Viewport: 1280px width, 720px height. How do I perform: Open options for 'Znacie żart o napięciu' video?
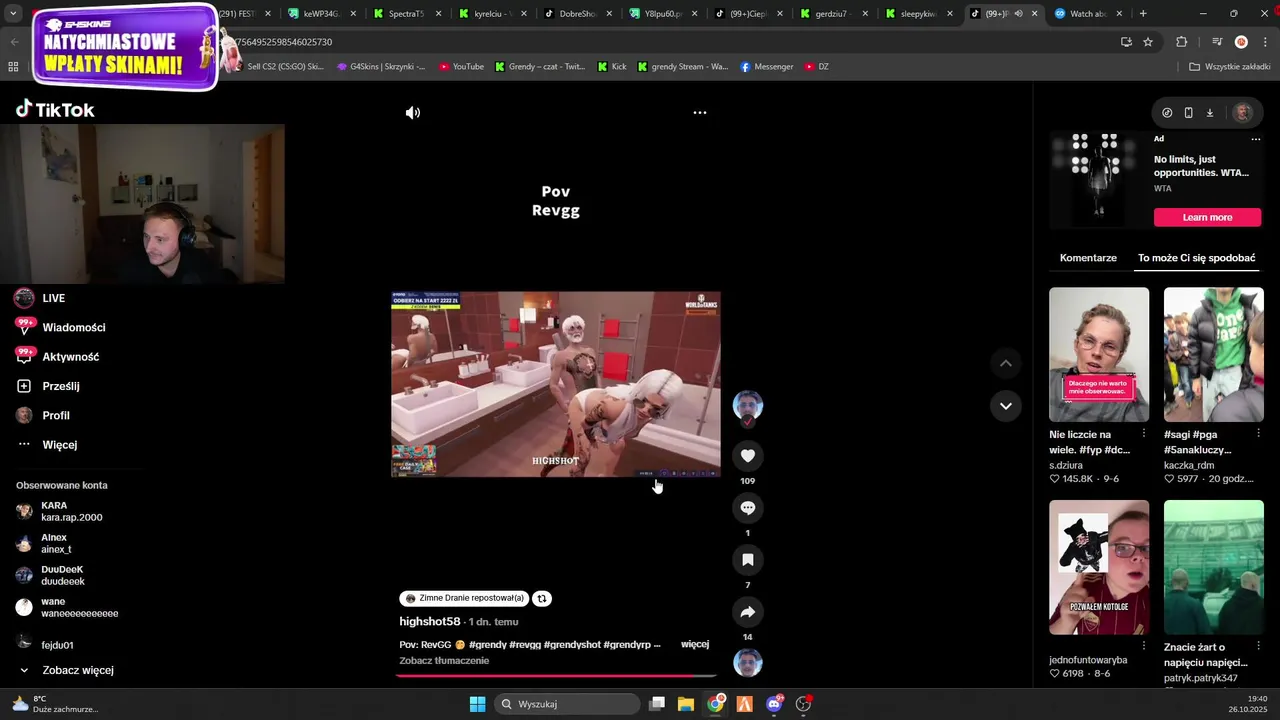(x=1258, y=647)
